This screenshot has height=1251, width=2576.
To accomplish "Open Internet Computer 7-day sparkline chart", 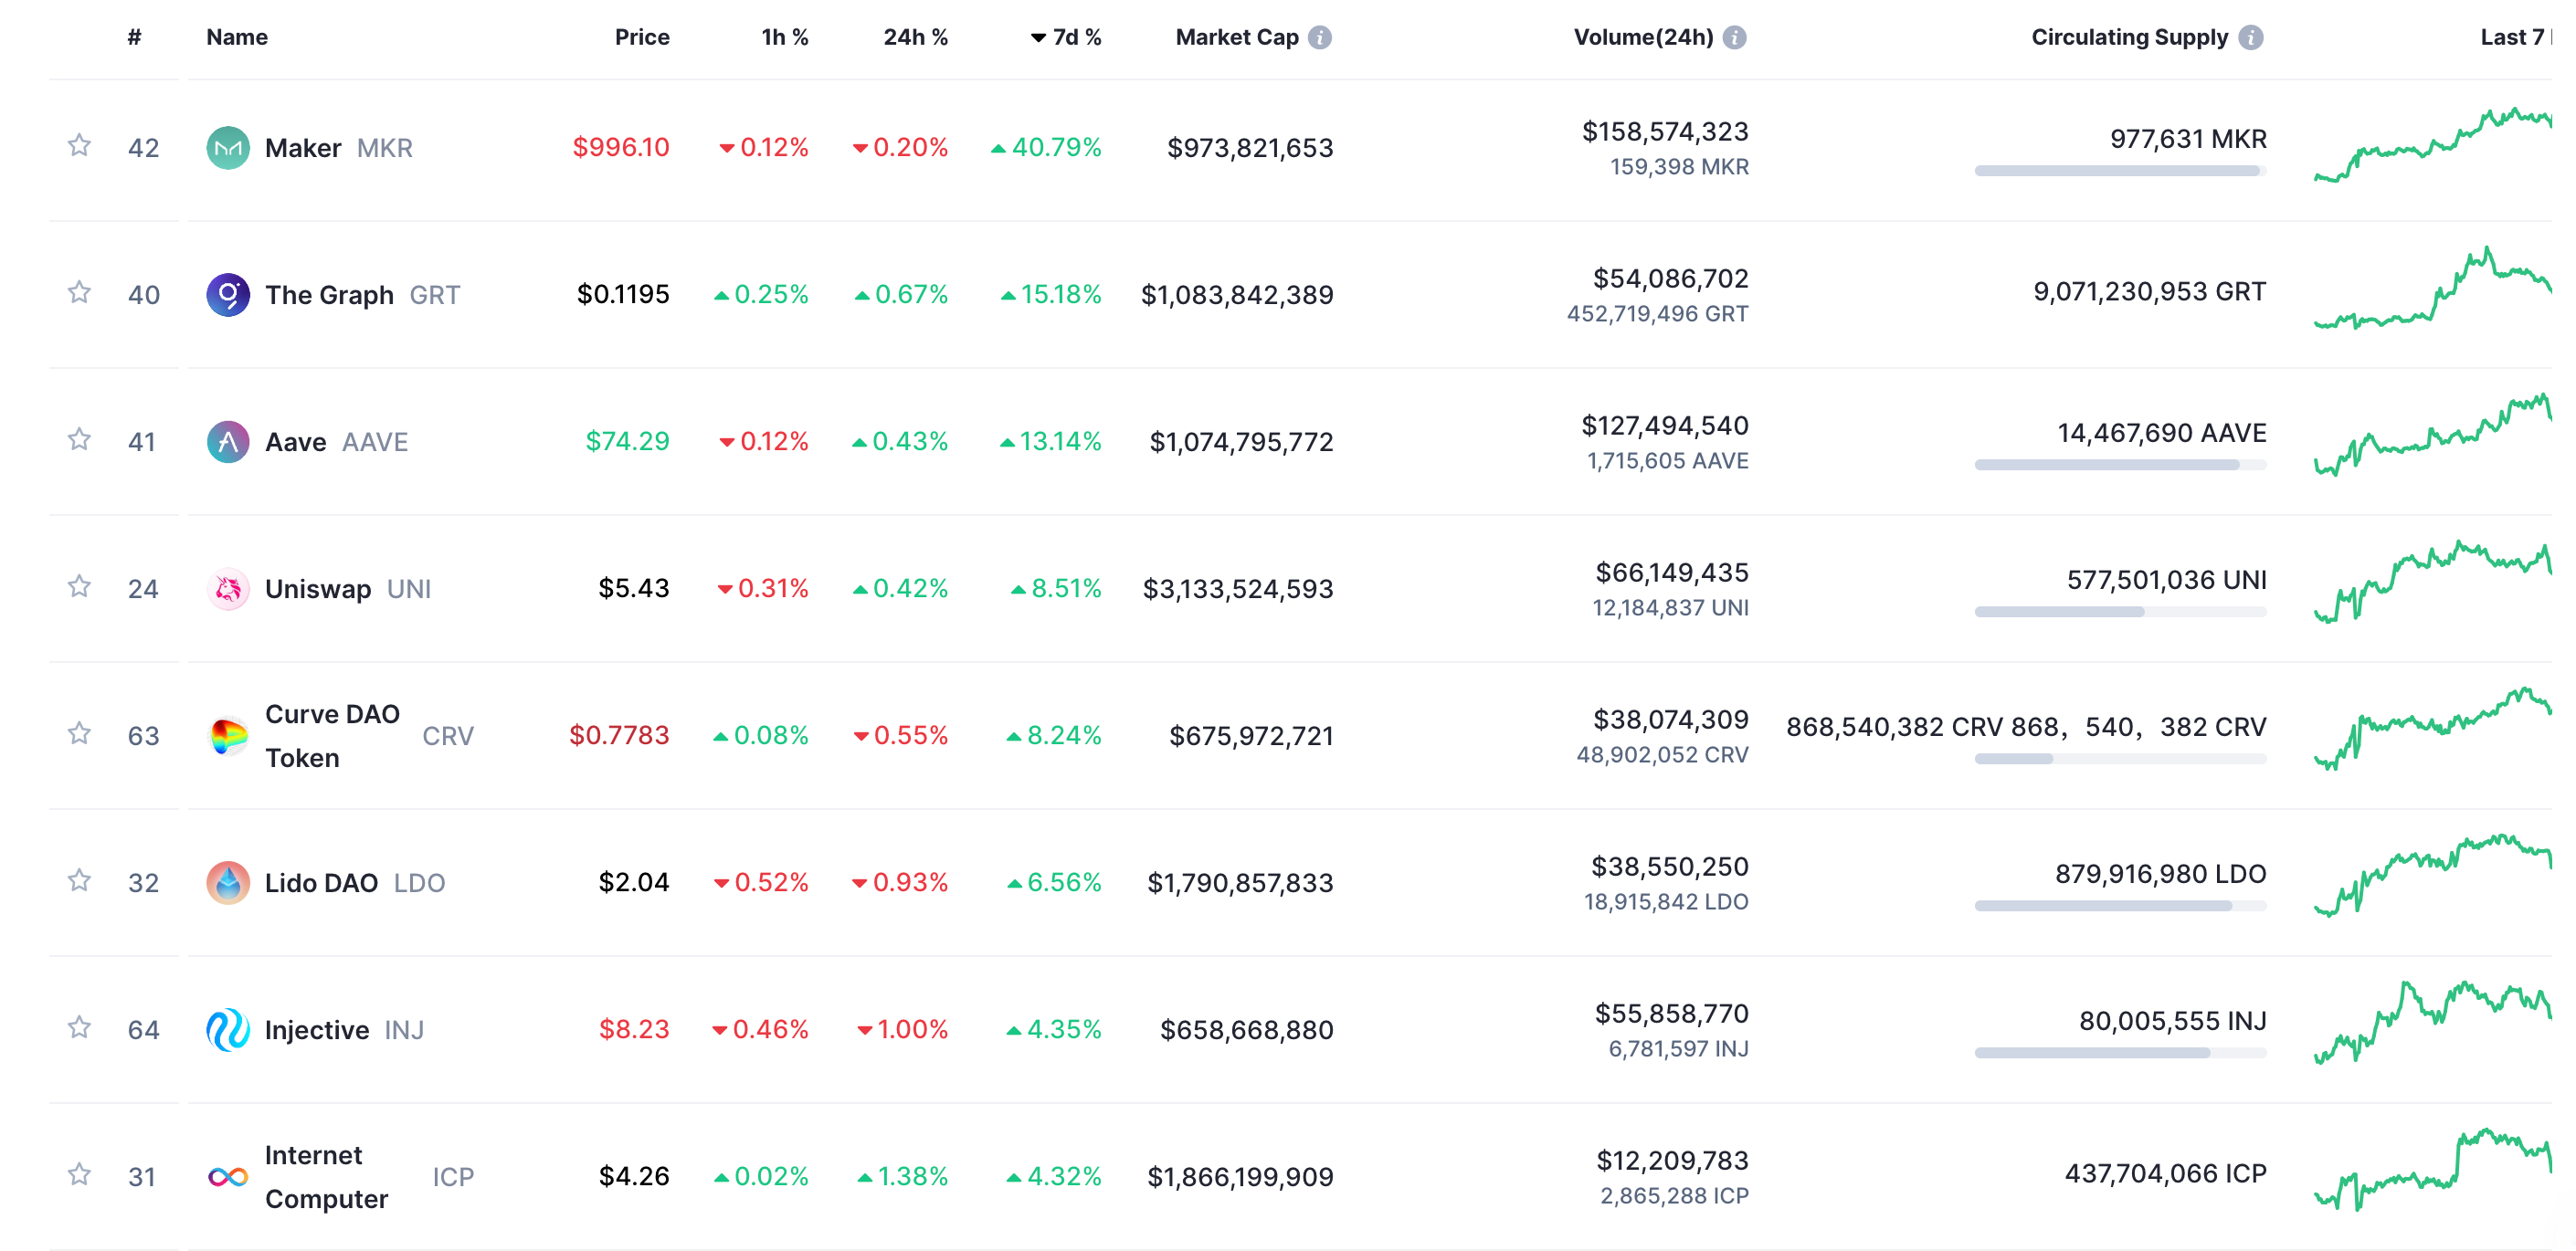I will click(2432, 1170).
